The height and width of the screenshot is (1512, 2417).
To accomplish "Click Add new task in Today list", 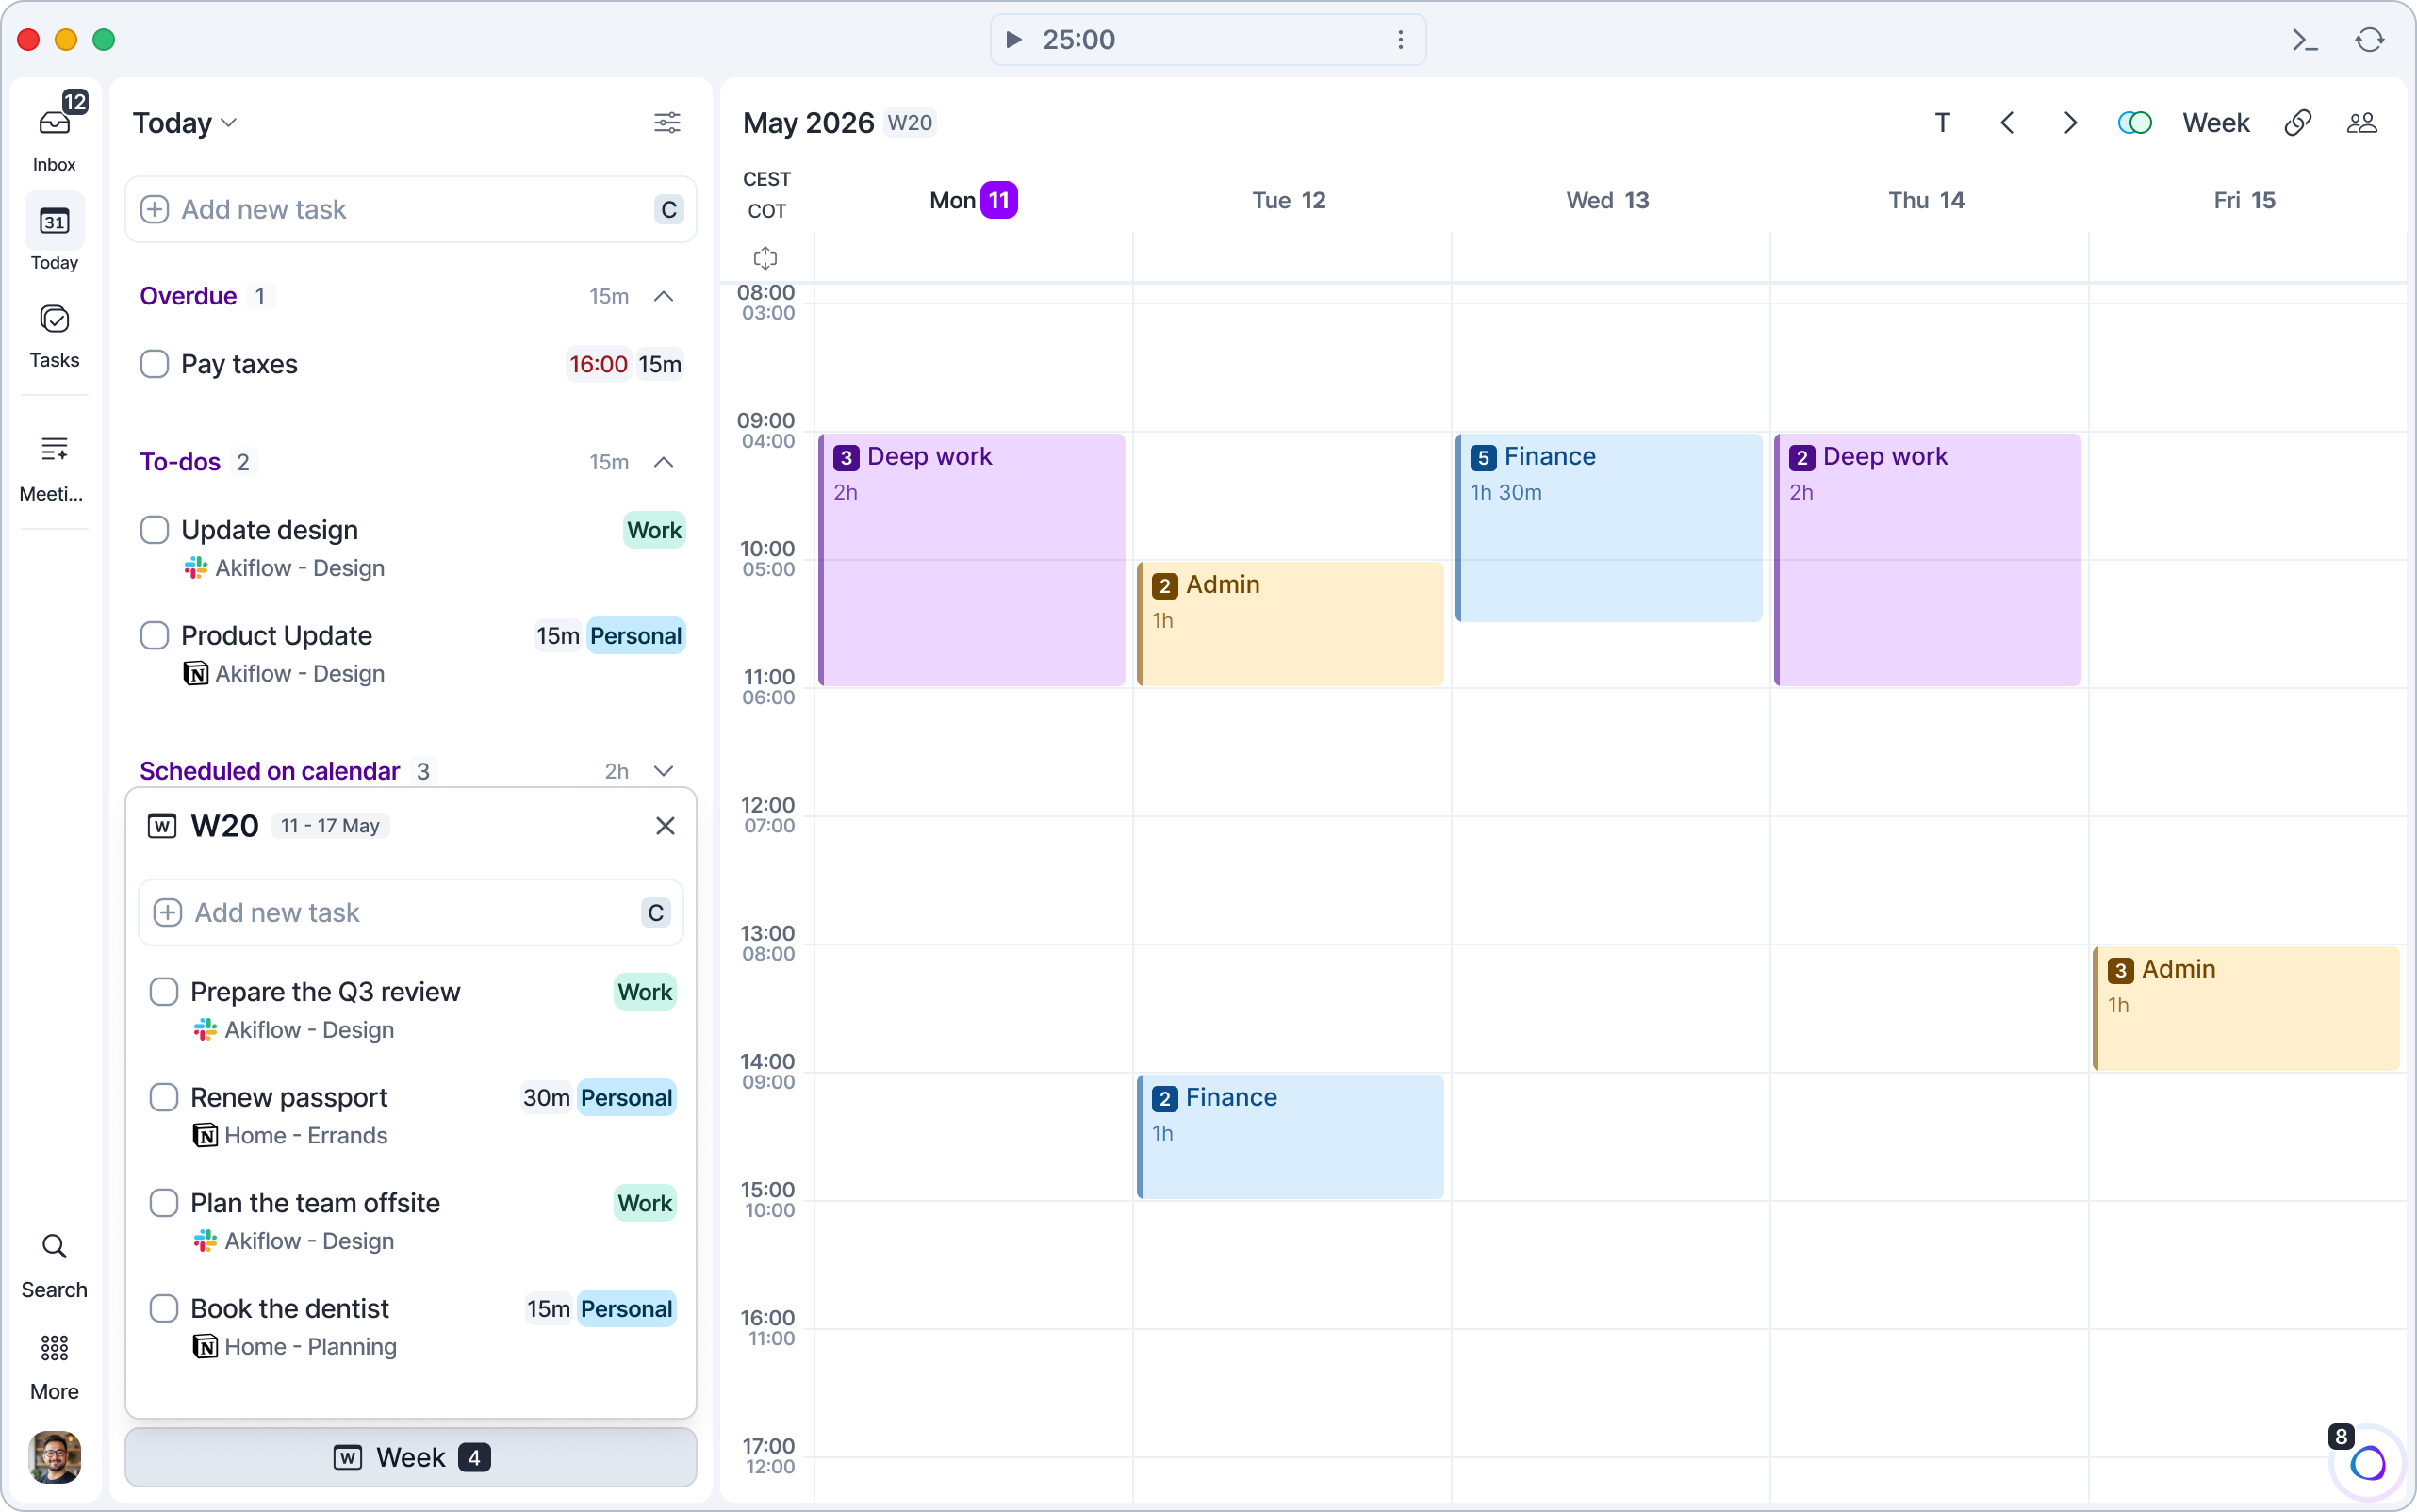I will pyautogui.click(x=410, y=209).
